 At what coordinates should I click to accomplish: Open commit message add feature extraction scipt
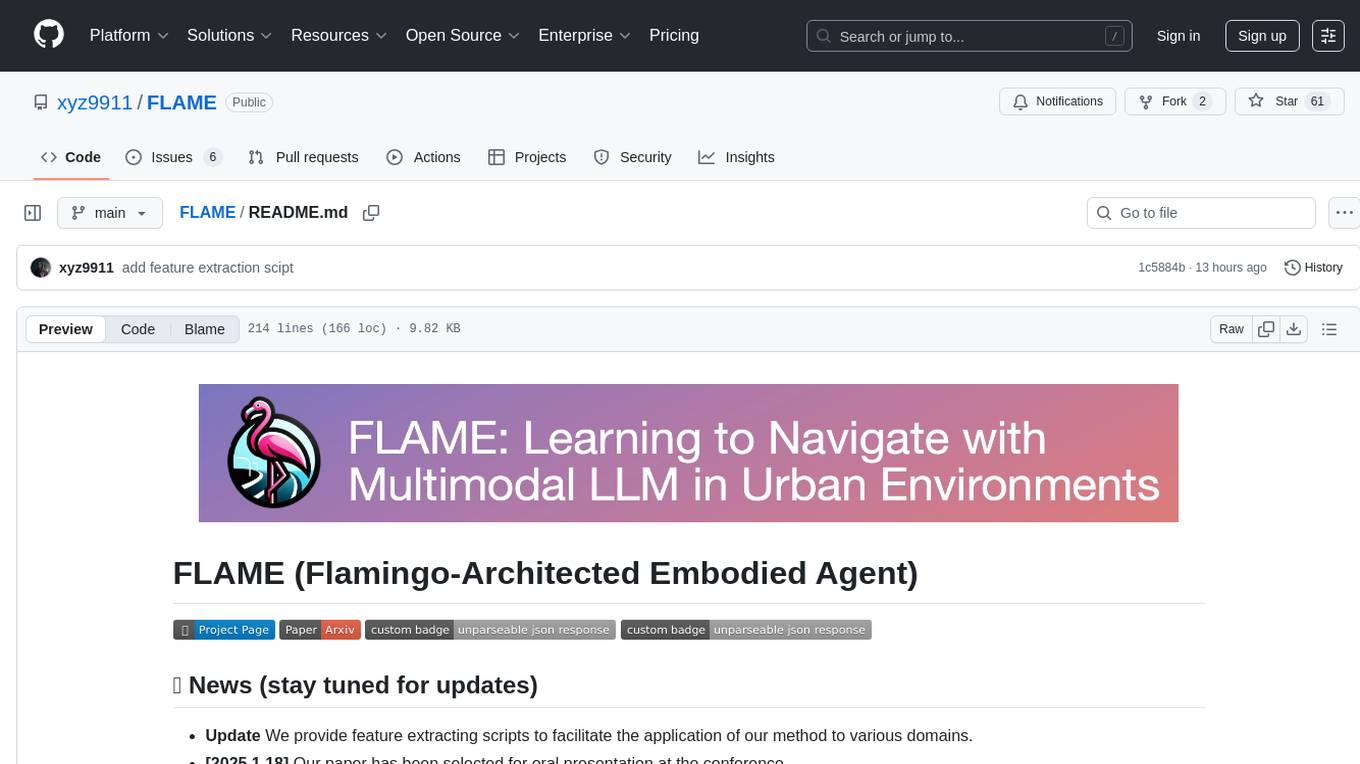[x=207, y=267]
